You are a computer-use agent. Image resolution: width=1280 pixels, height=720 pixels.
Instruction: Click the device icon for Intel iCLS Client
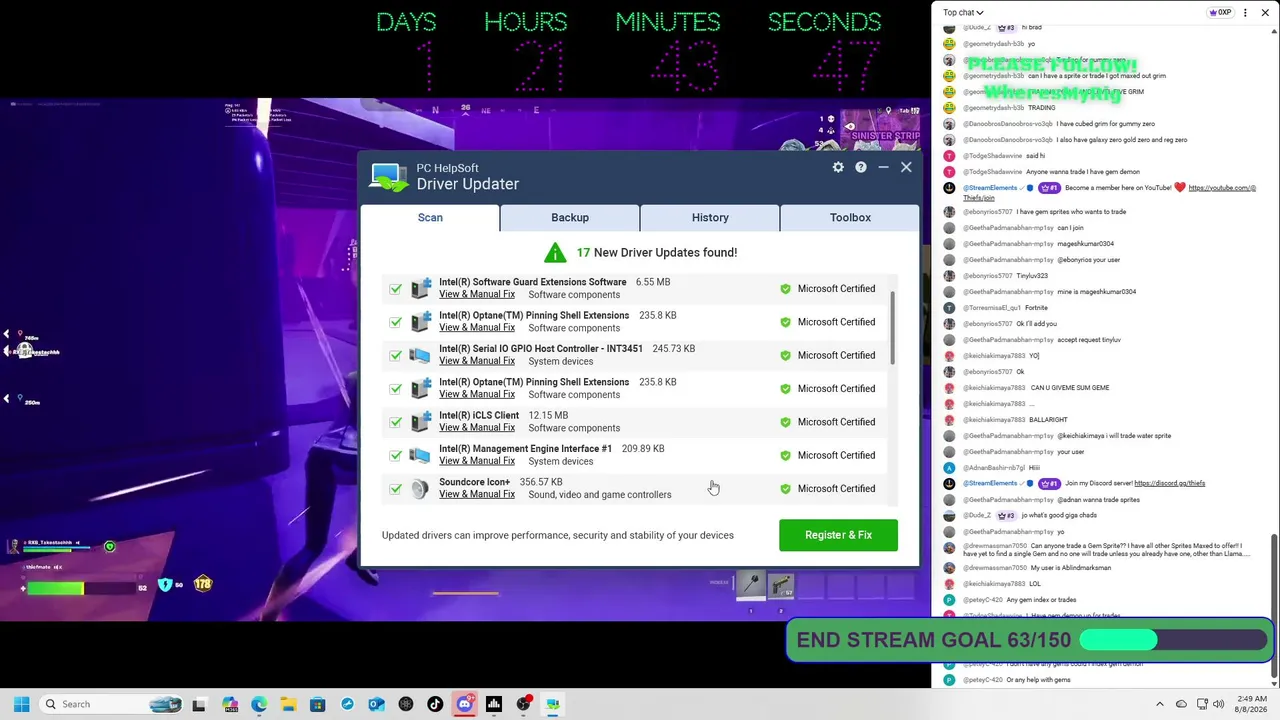tap(420, 422)
